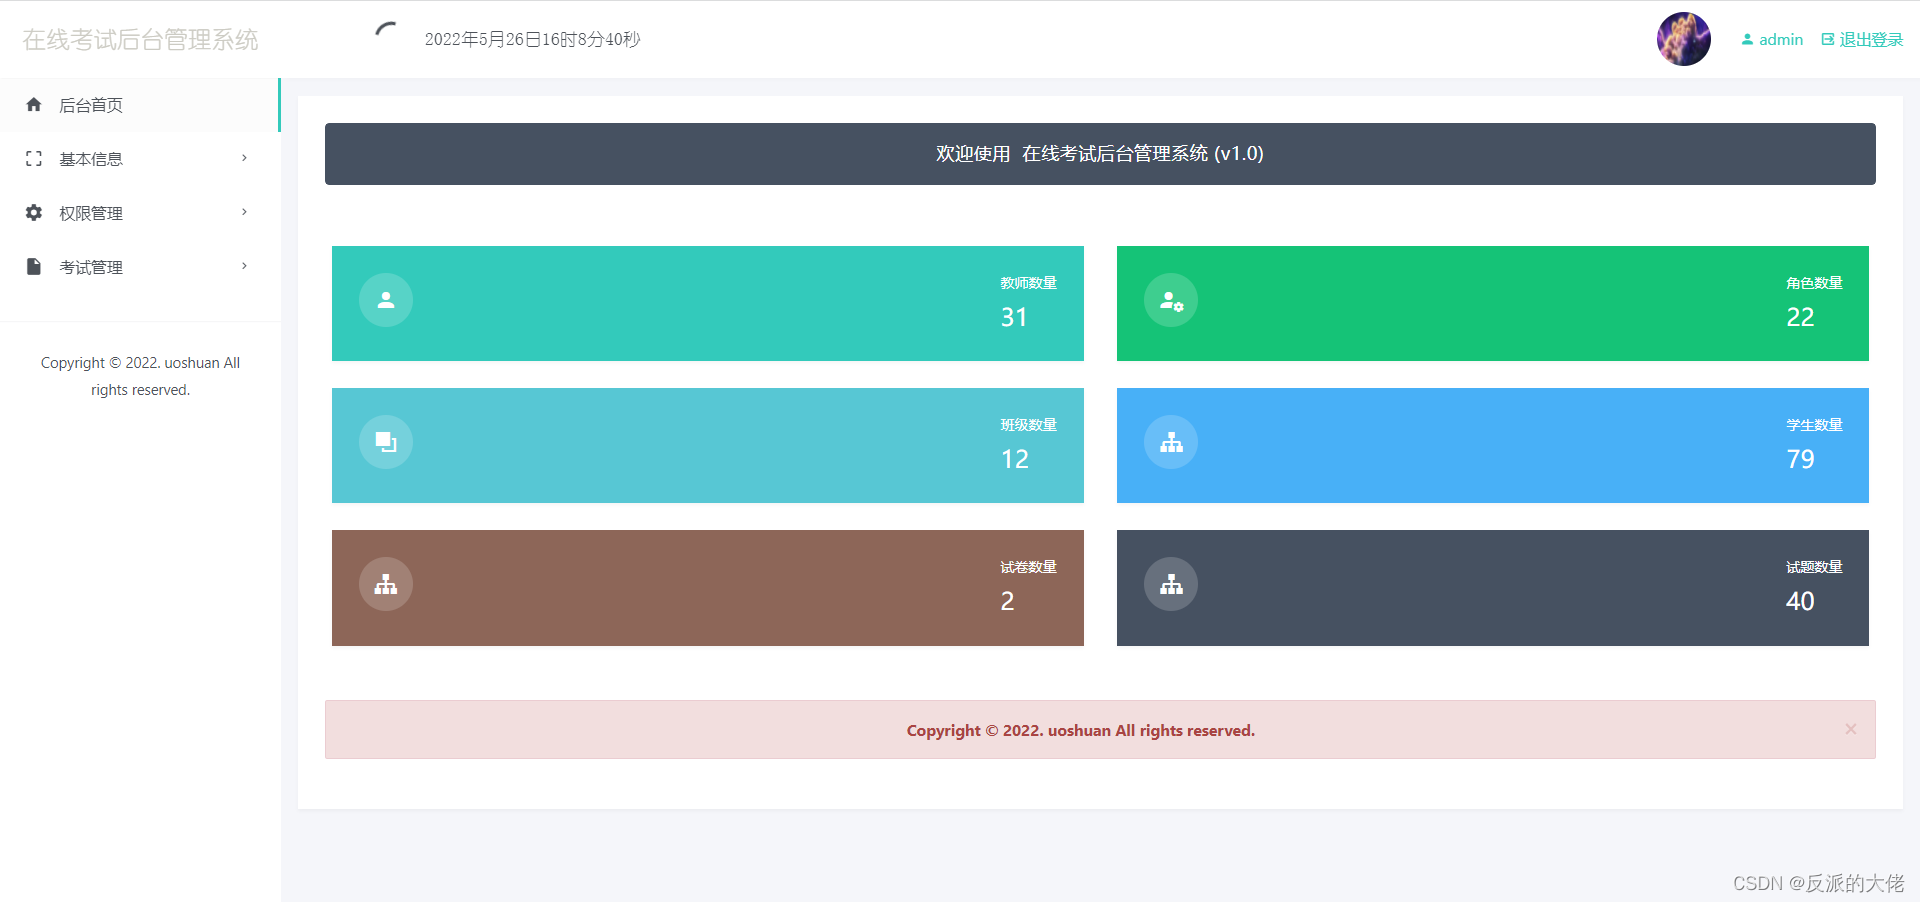
Task: Click the user icon on 教师数量 card
Action: click(386, 300)
